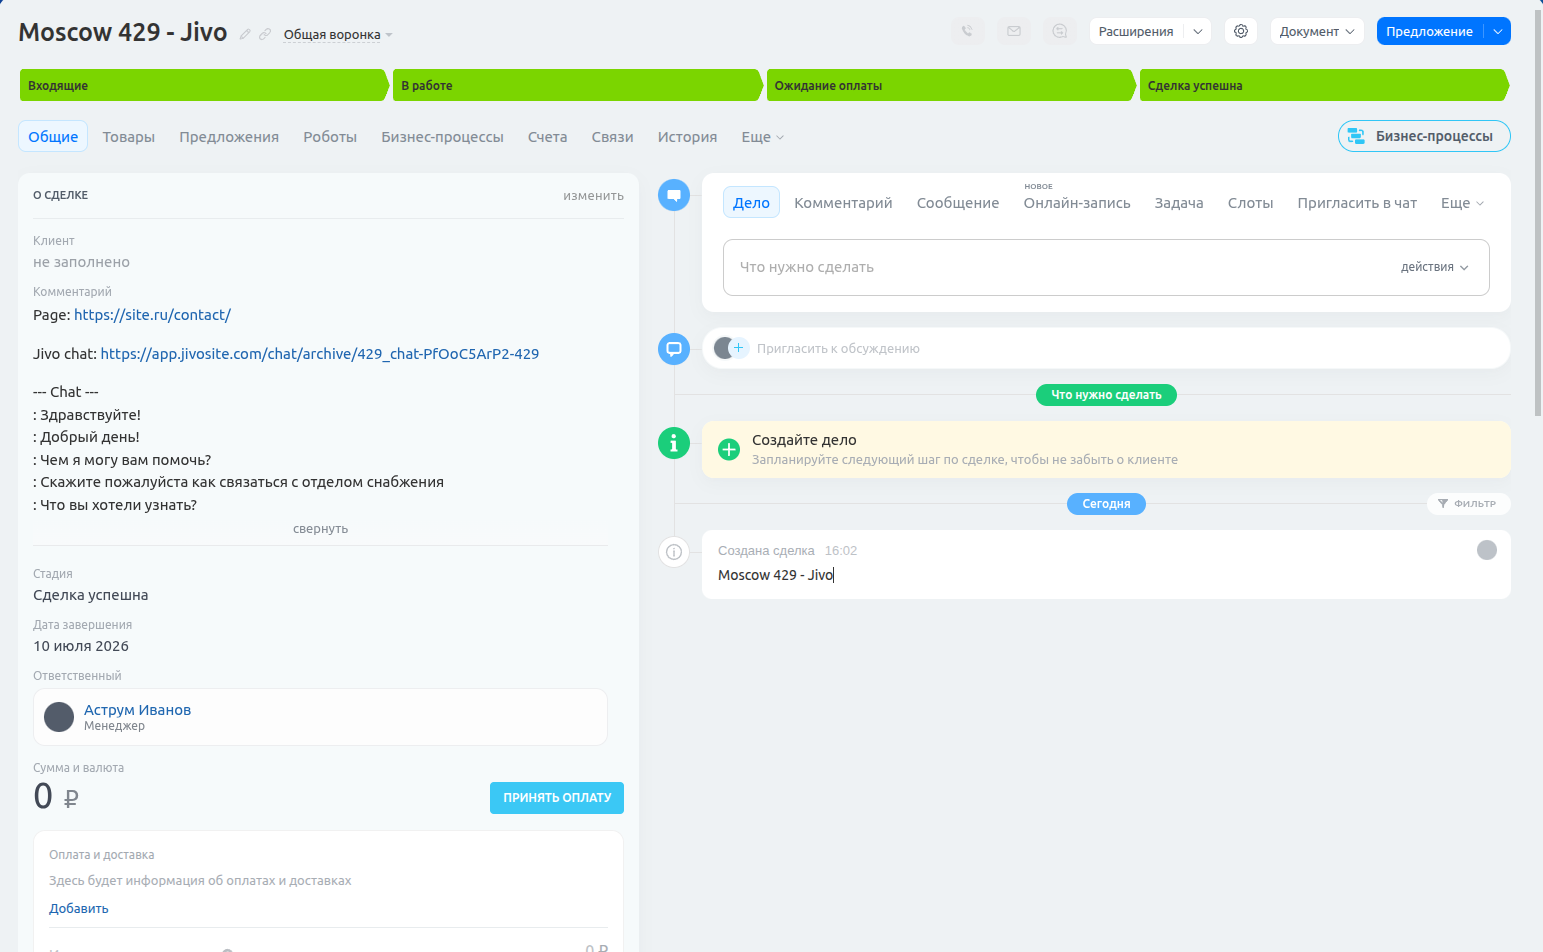The height and width of the screenshot is (952, 1543).
Task: Expand the Еще menu in deal tabs
Action: [x=762, y=137]
